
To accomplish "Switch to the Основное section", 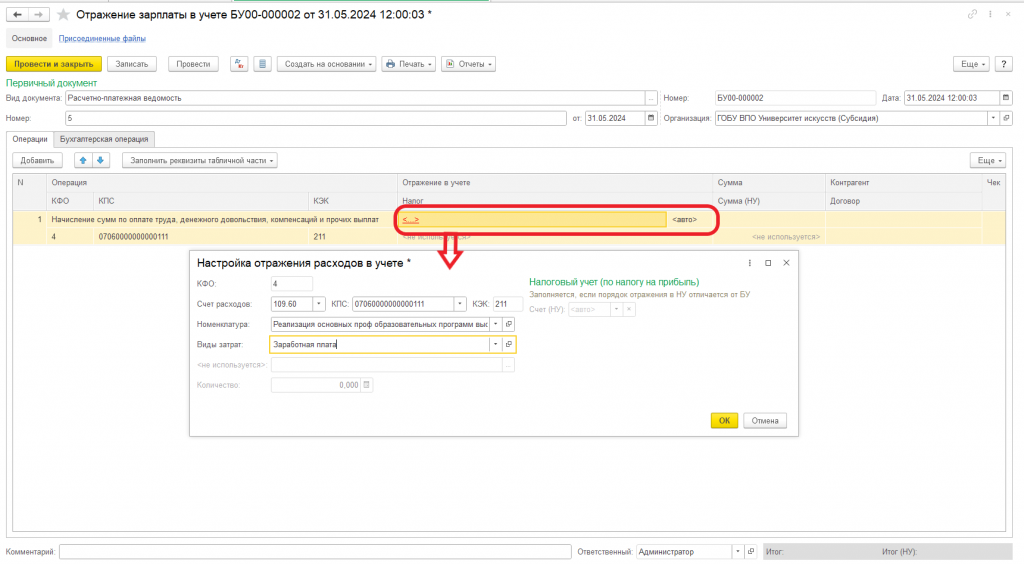I will (x=29, y=39).
